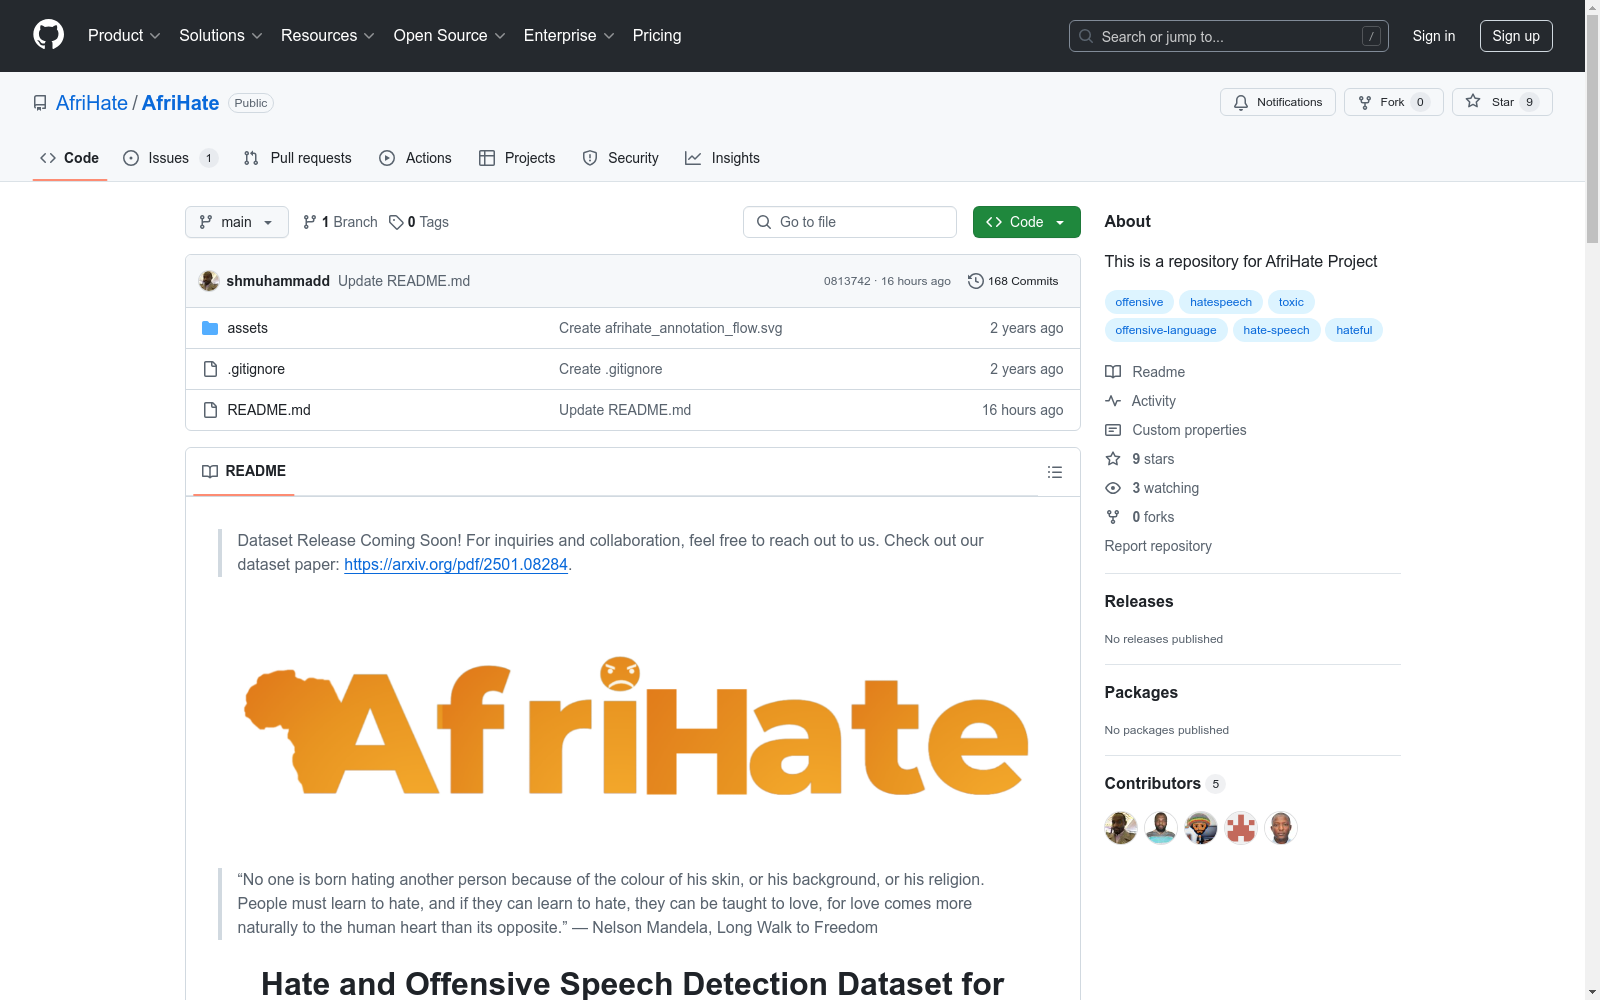Screen dimensions: 1600x1000
Task: Expand the Open Source menu
Action: click(x=450, y=36)
